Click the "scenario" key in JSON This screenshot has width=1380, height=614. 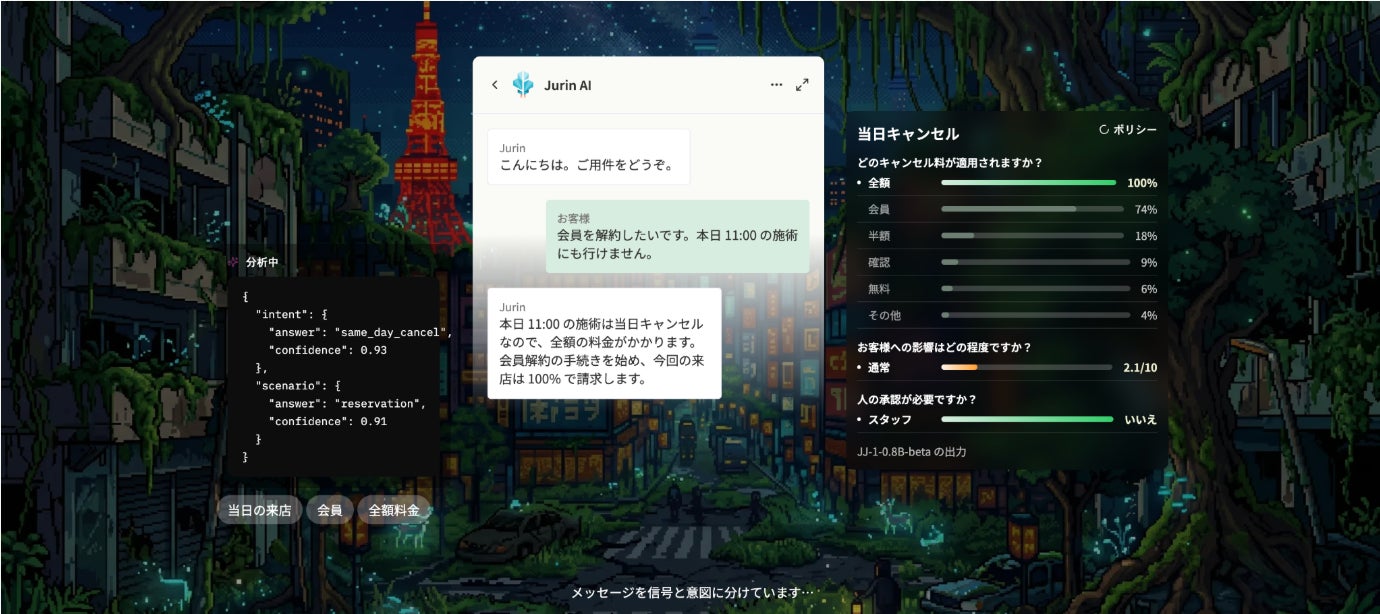coord(289,385)
